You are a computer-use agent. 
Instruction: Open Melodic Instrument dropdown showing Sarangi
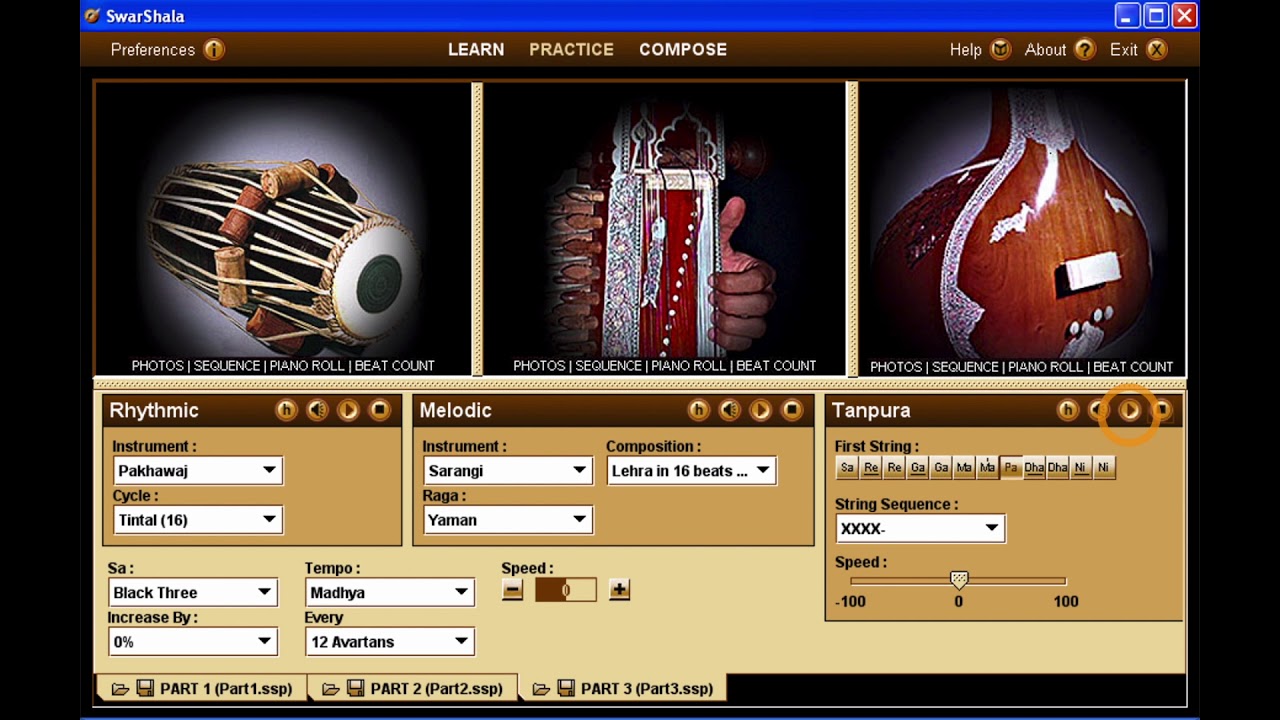point(507,470)
